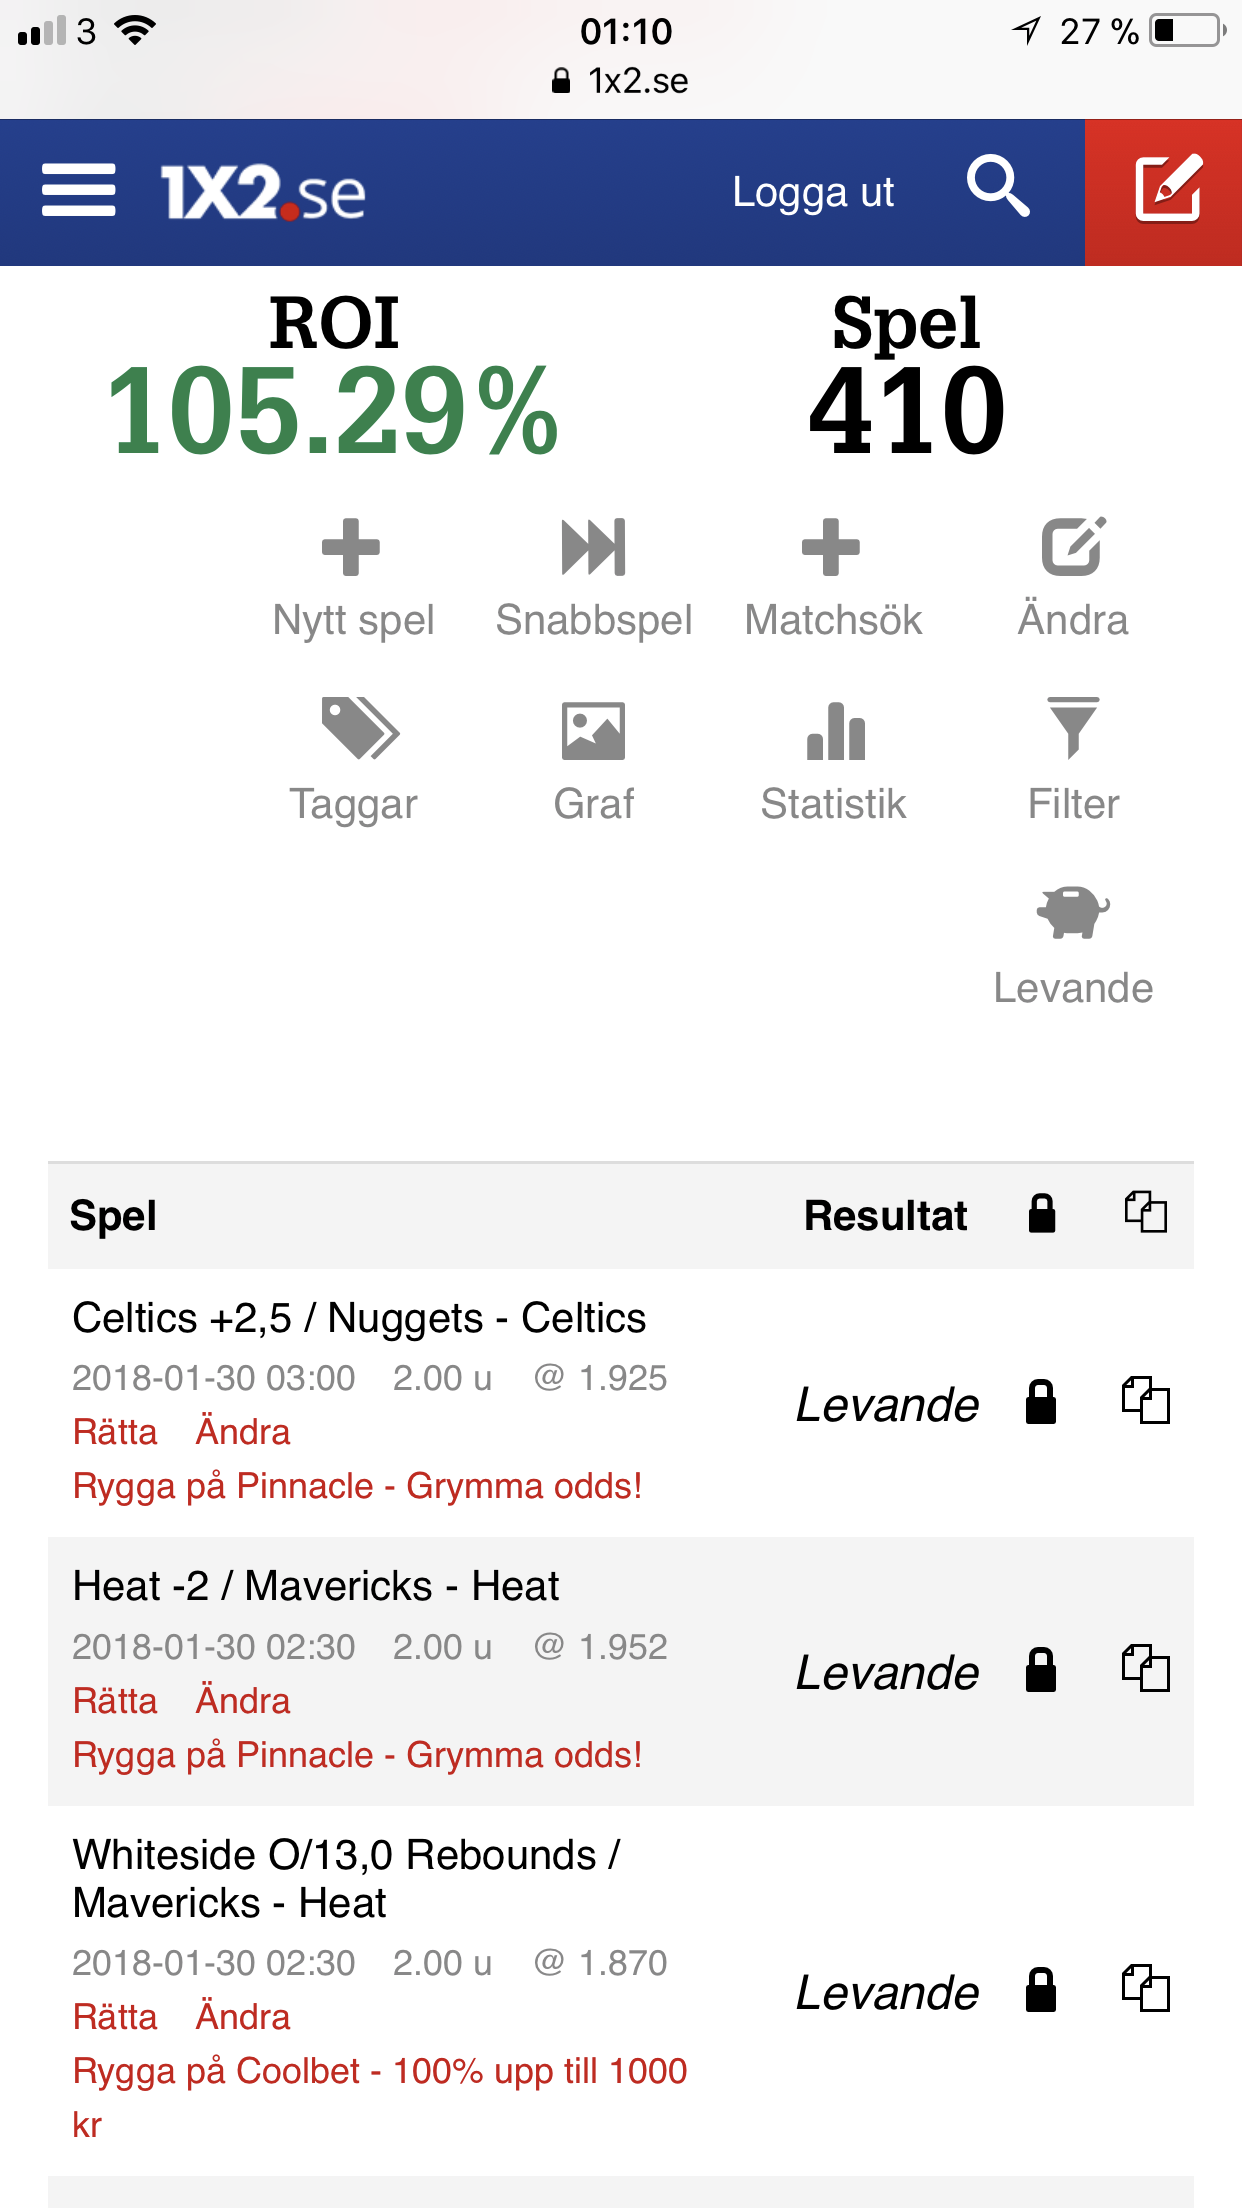Open the red compose/edit button
1242x2208 pixels.
1165,191
